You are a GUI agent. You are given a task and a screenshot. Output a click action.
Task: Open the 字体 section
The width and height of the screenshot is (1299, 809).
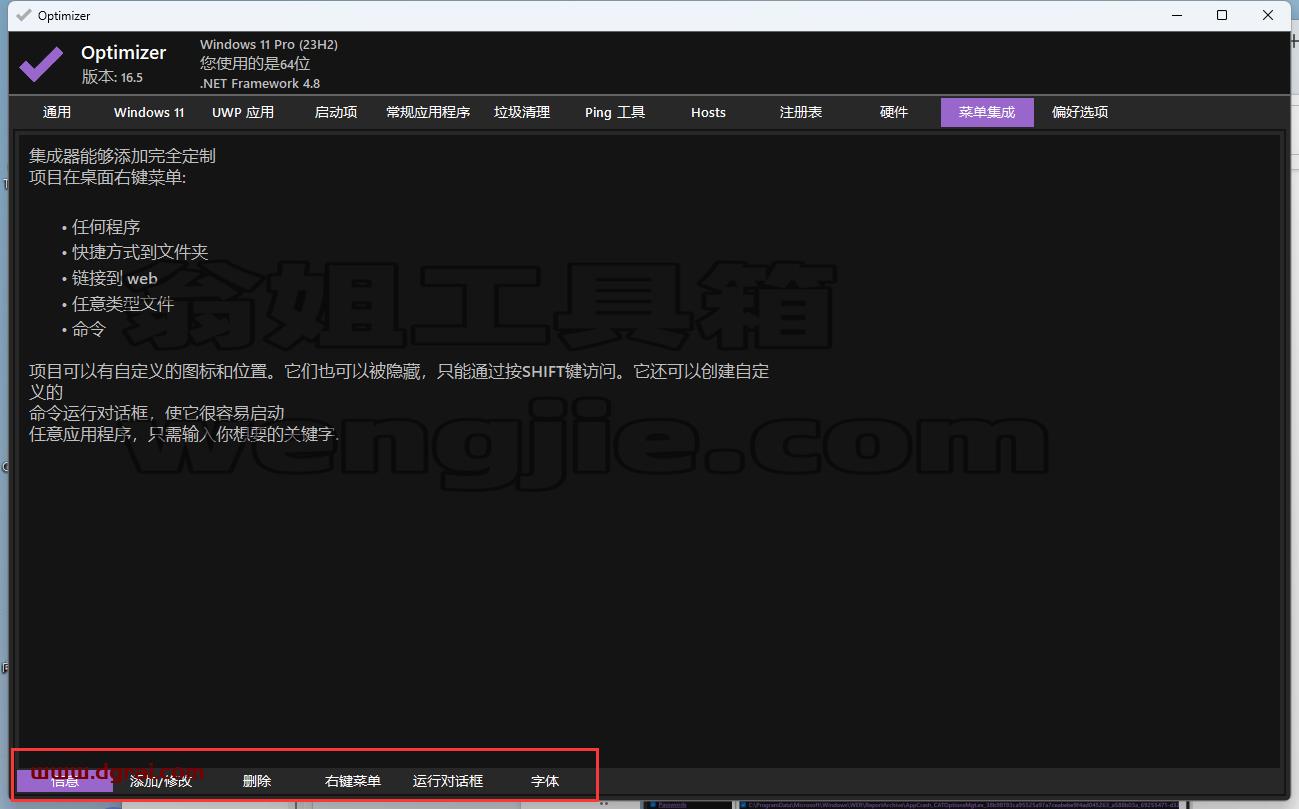[545, 781]
